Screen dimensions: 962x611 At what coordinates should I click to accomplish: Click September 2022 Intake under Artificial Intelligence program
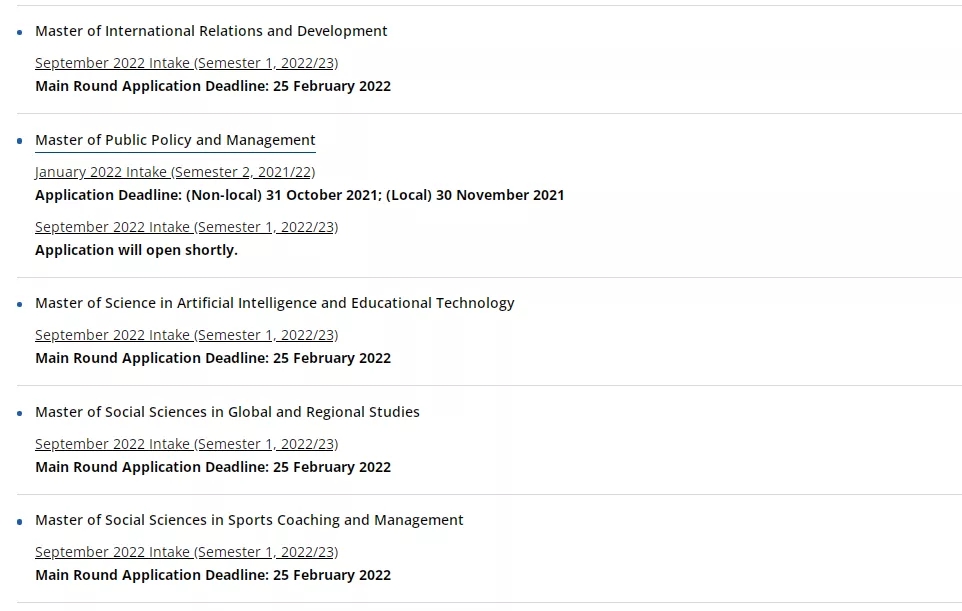(186, 335)
